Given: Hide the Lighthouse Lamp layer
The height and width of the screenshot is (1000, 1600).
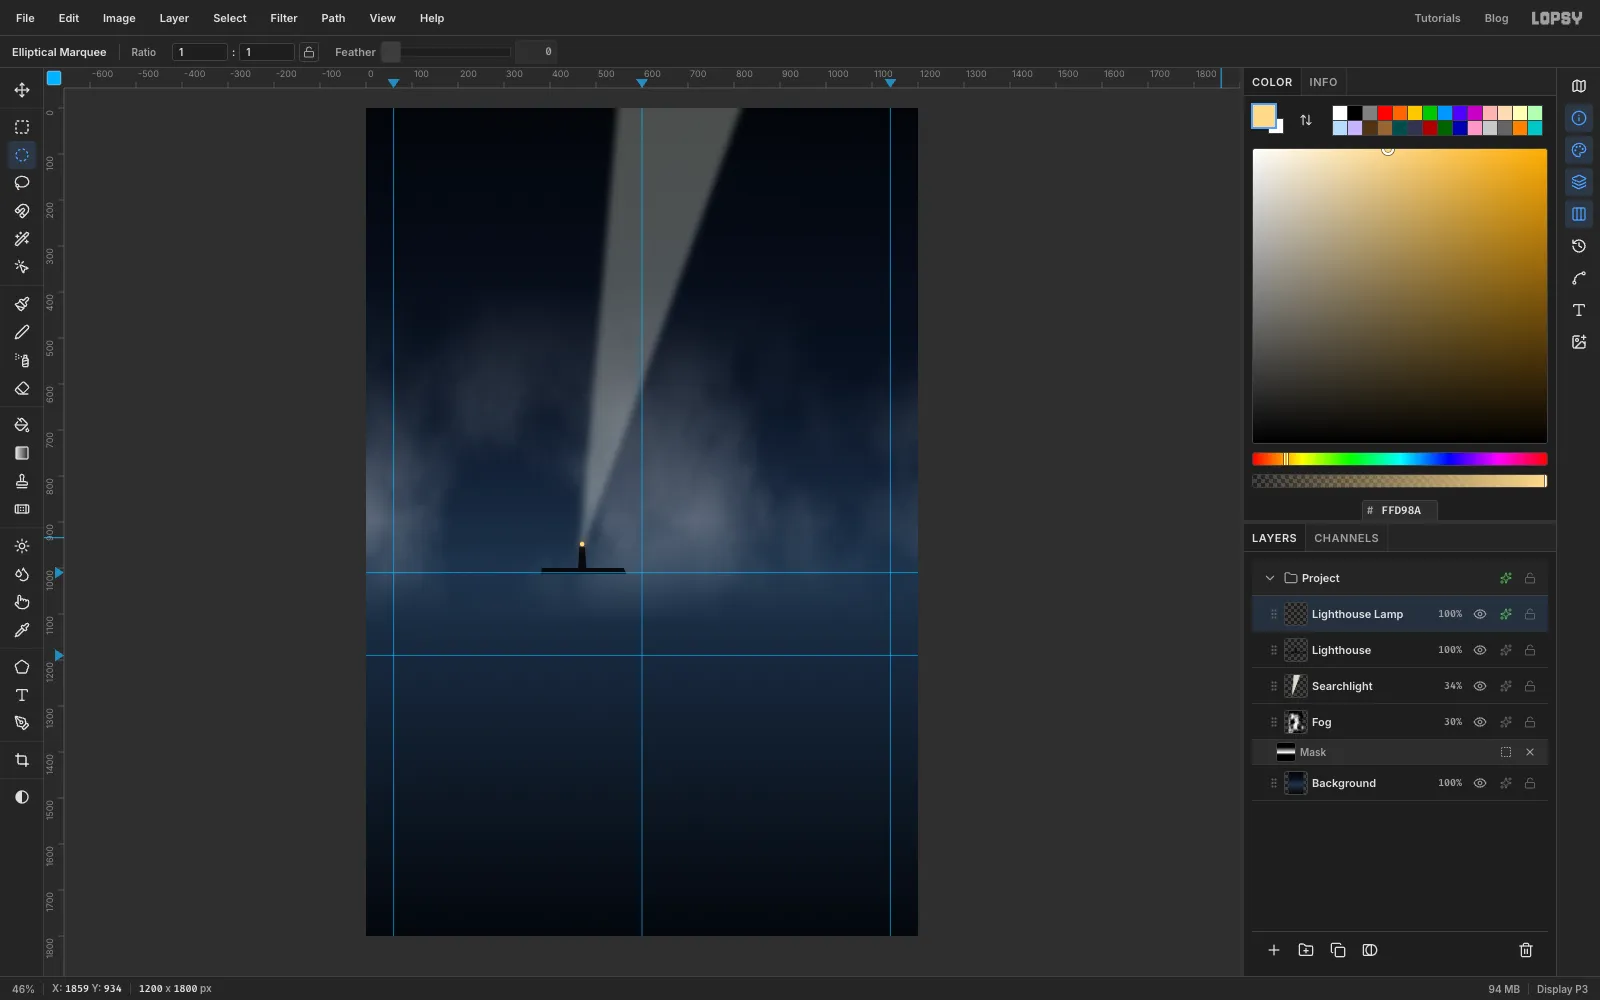Looking at the screenshot, I should (x=1480, y=614).
